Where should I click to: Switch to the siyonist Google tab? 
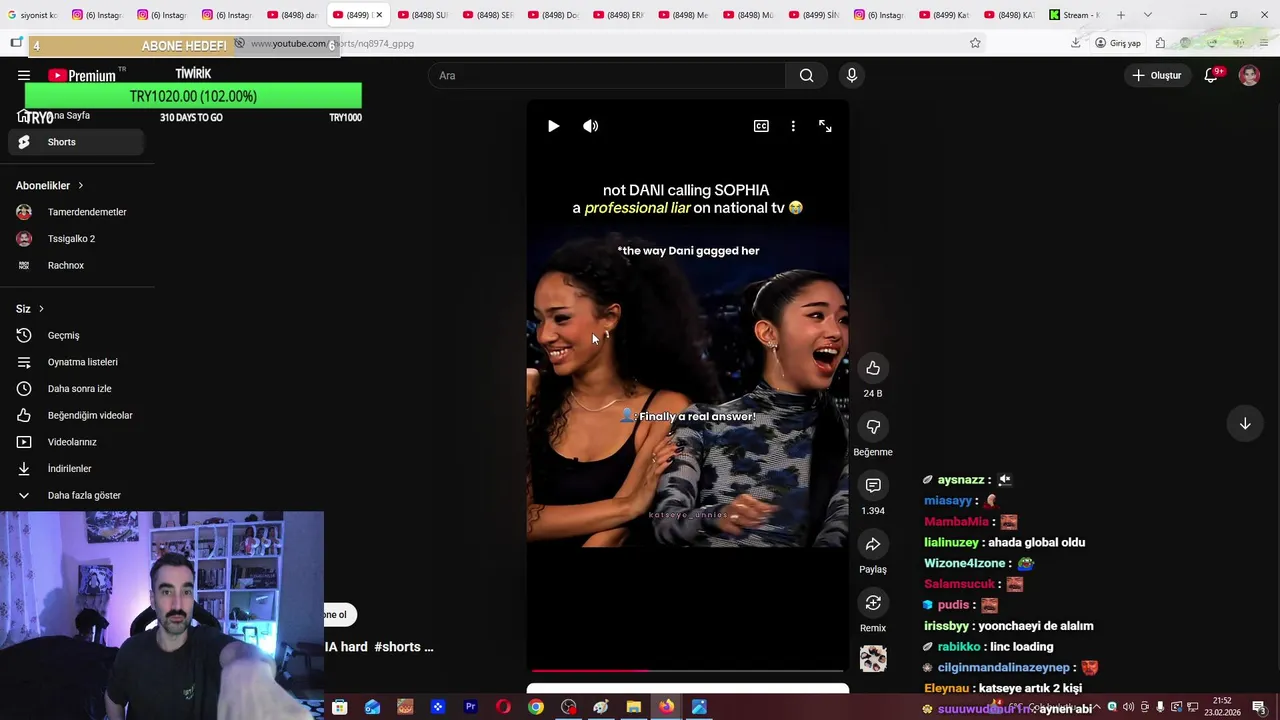point(32,15)
